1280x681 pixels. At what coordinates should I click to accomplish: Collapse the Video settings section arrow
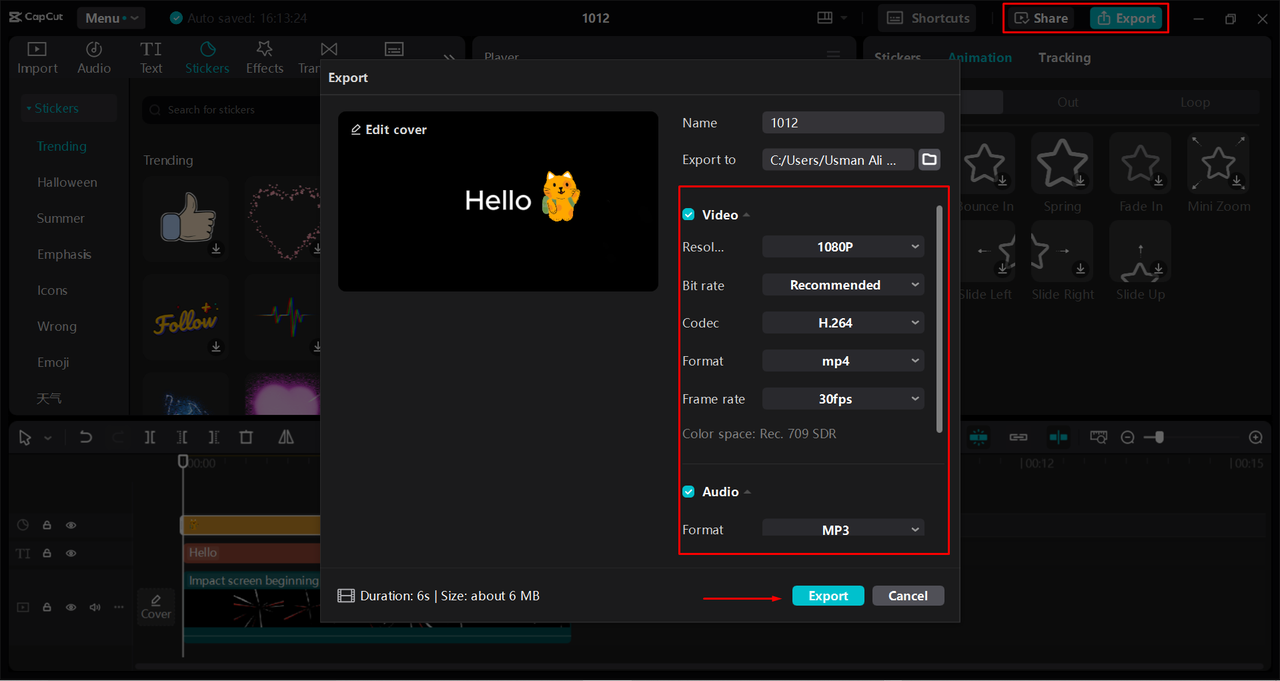pos(747,216)
